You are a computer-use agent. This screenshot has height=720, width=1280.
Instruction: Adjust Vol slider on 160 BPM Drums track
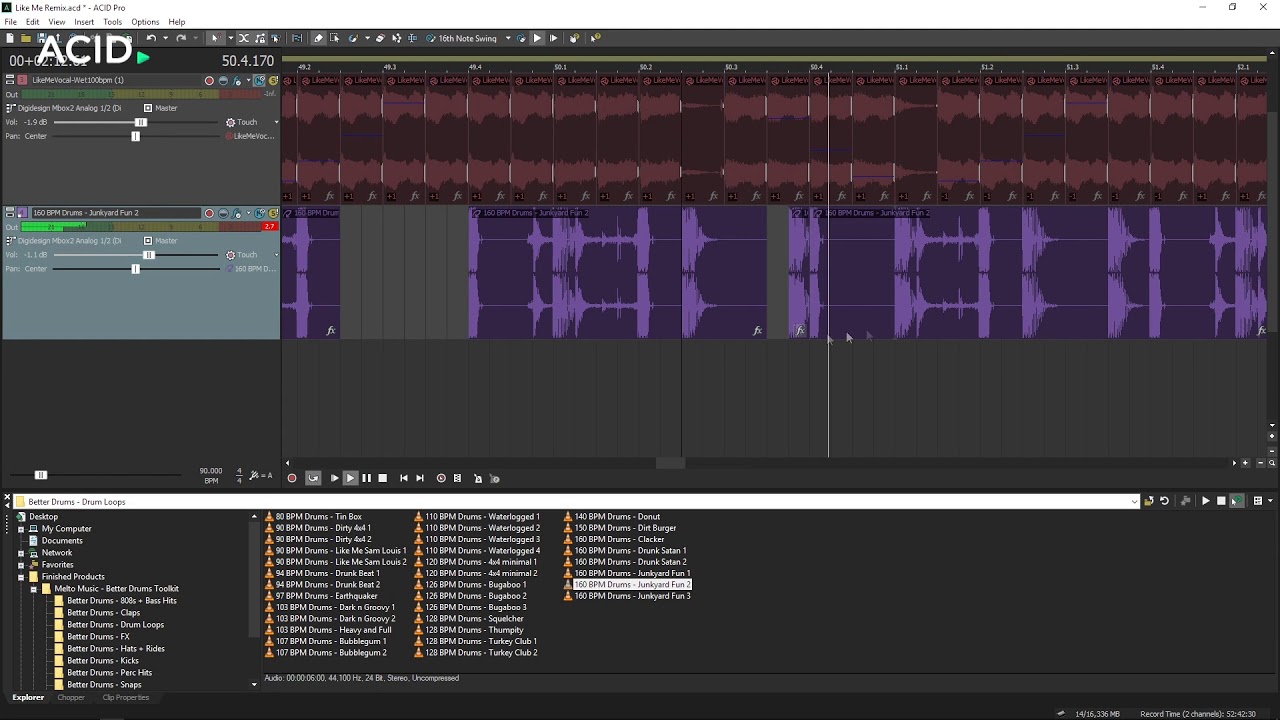tap(149, 255)
